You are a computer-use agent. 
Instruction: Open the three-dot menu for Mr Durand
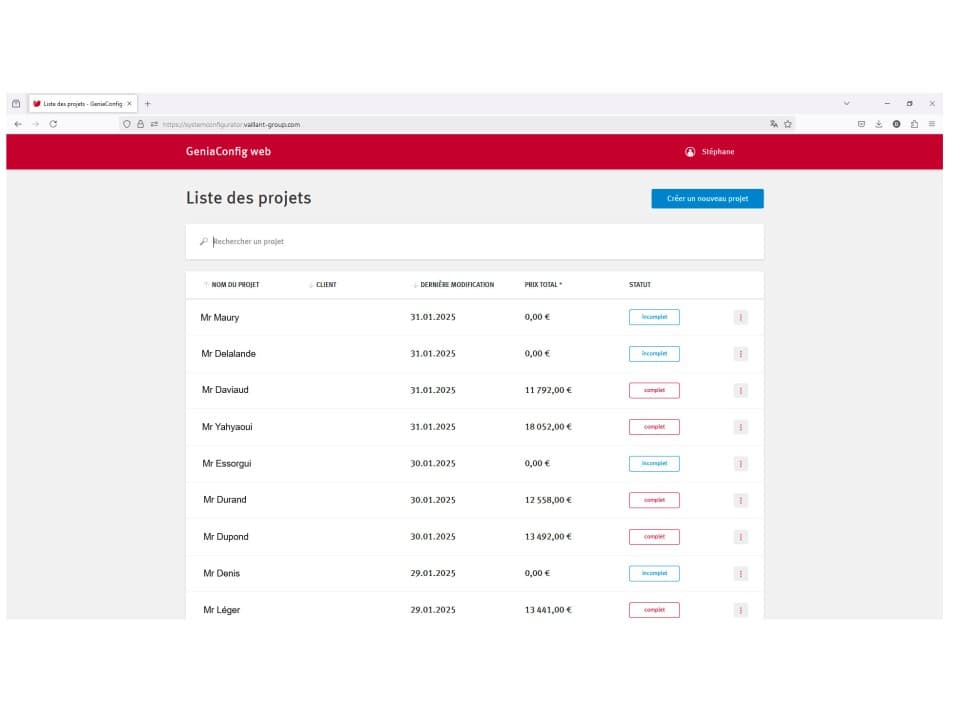pos(740,500)
